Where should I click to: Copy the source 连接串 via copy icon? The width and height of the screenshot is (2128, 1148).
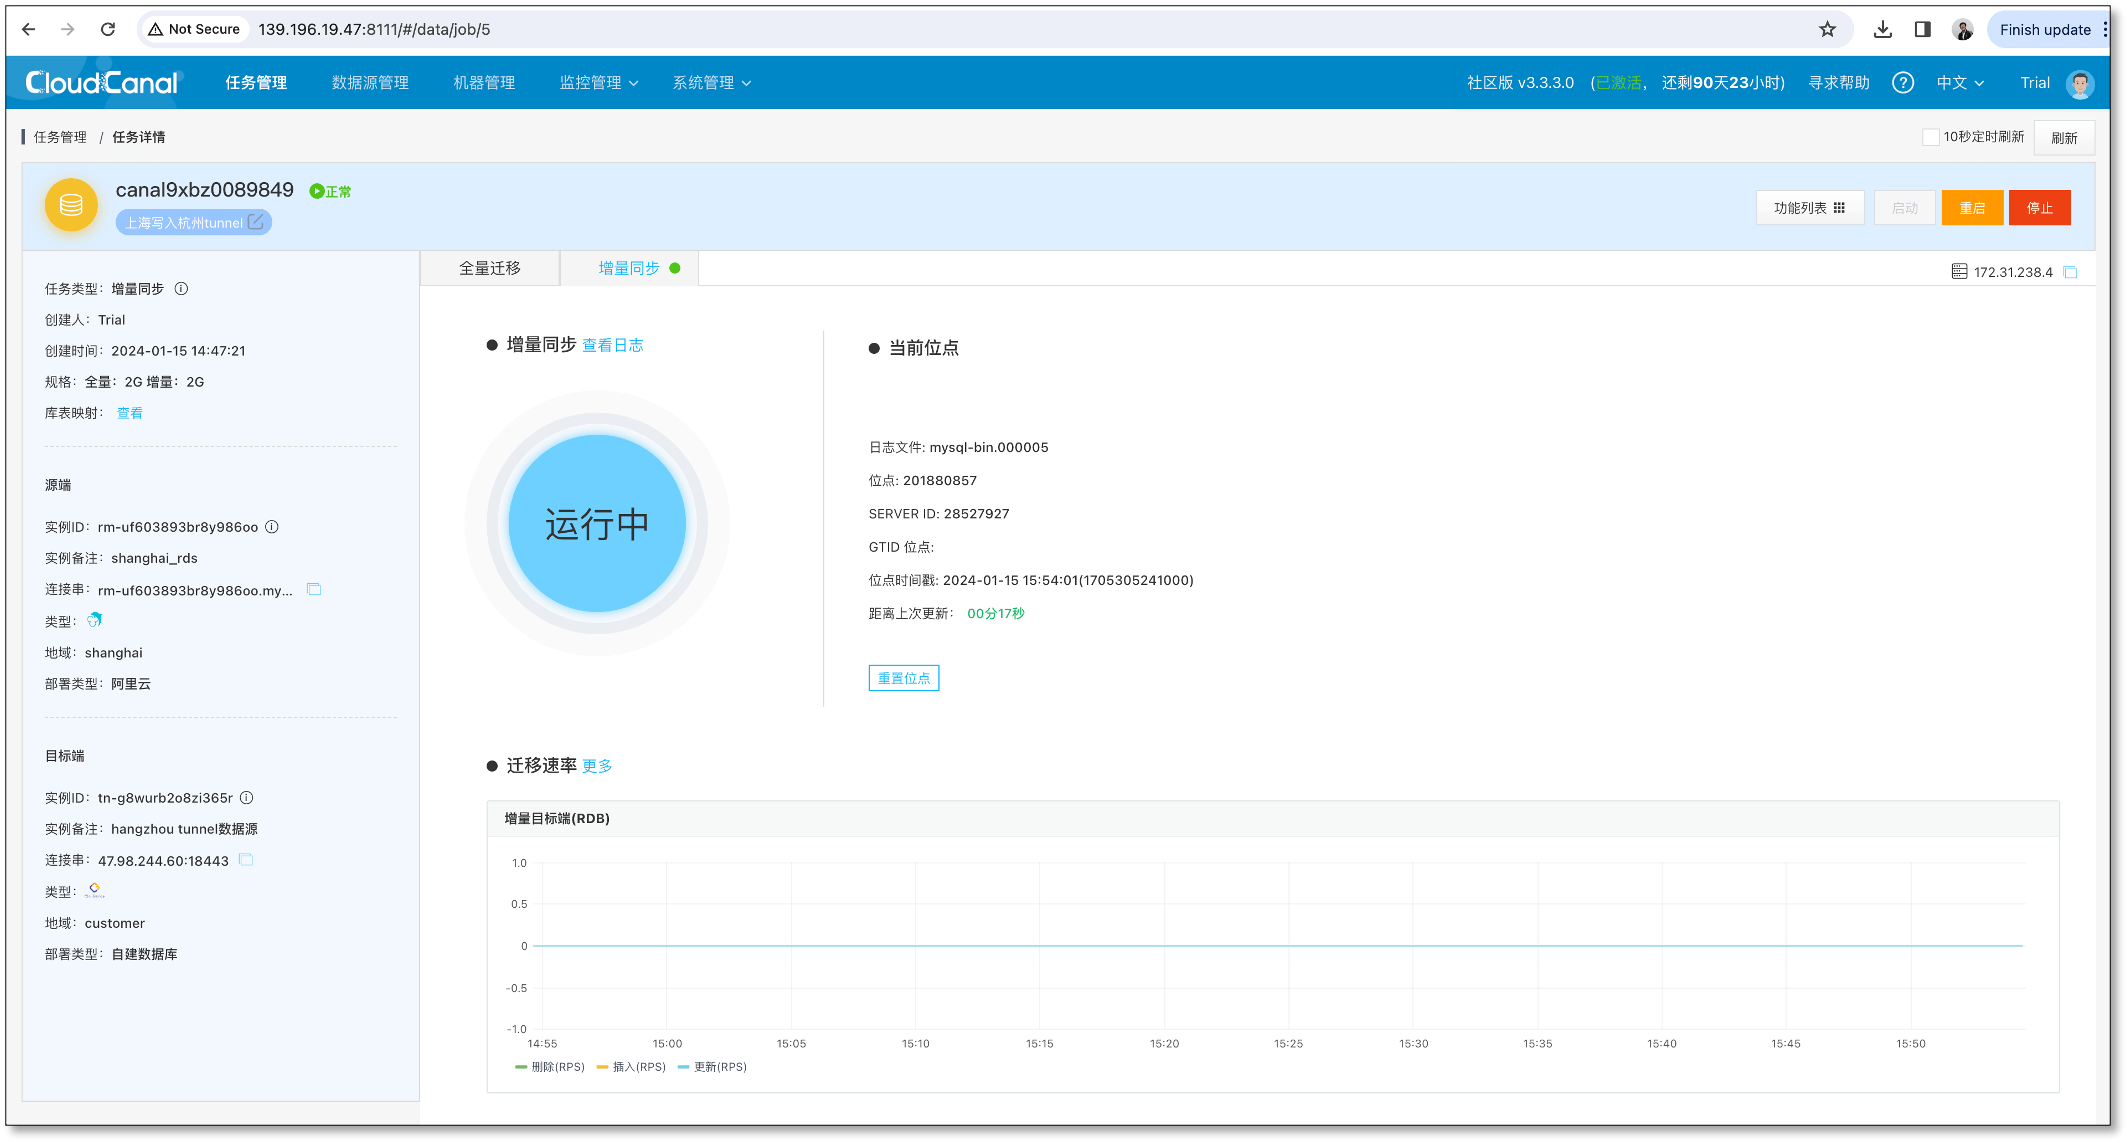313,589
